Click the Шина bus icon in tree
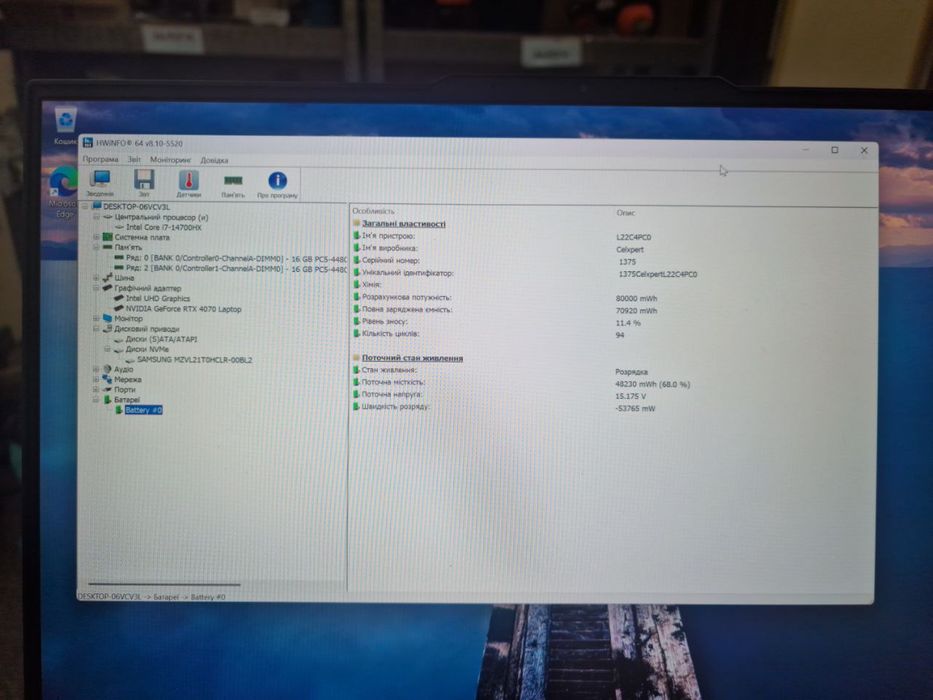This screenshot has width=933, height=700. click(x=108, y=277)
